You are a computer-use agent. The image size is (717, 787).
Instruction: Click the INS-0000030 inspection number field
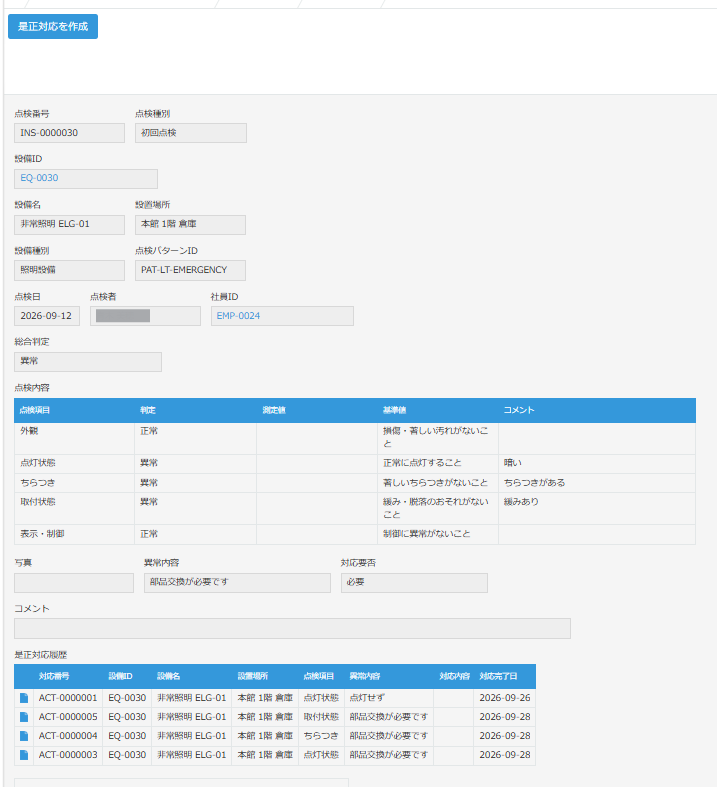69,133
